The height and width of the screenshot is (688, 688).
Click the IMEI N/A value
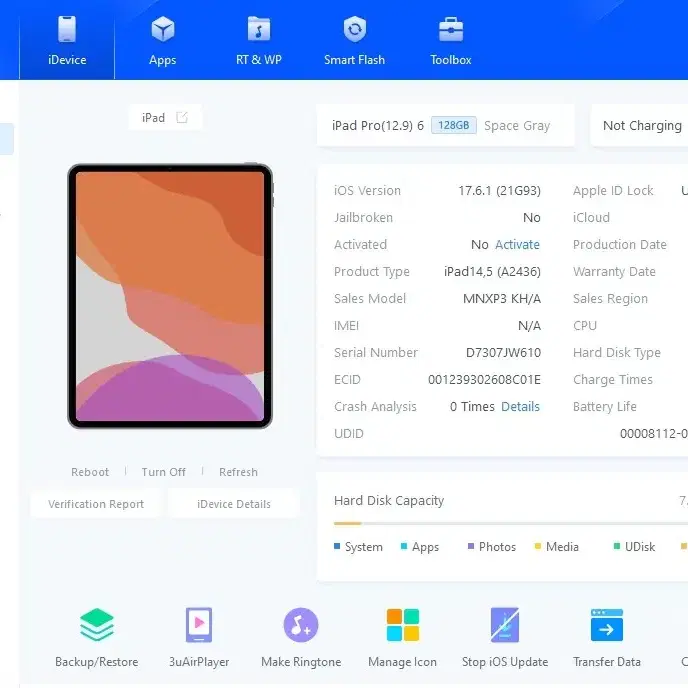pyautogui.click(x=530, y=326)
